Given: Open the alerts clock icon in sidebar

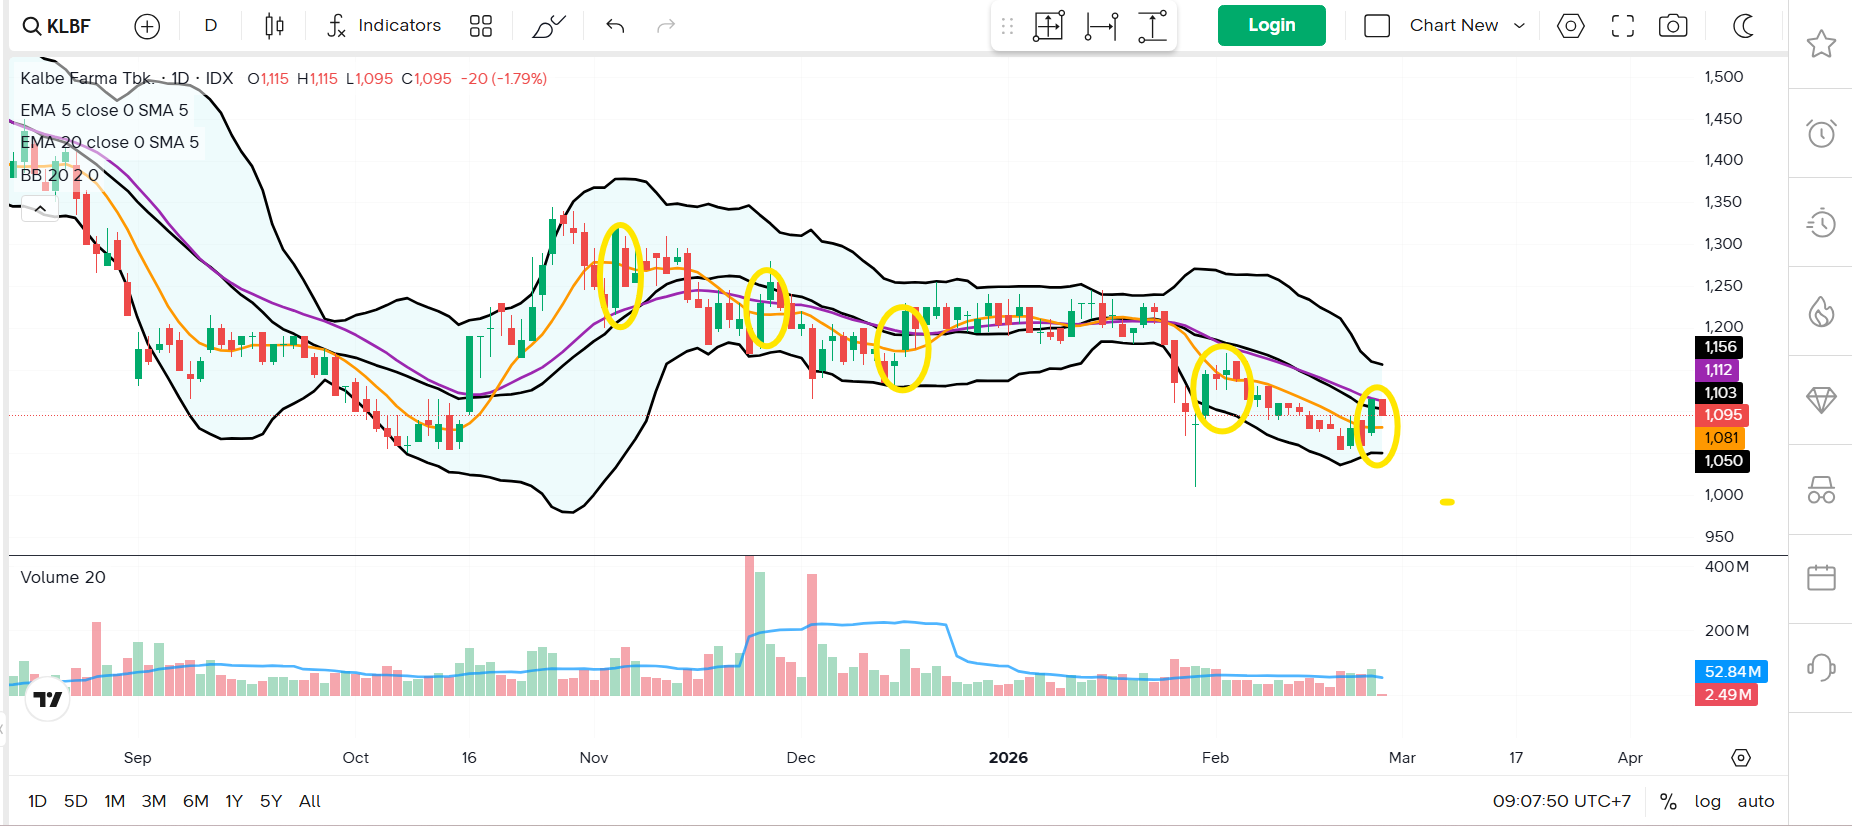Looking at the screenshot, I should click(x=1821, y=133).
